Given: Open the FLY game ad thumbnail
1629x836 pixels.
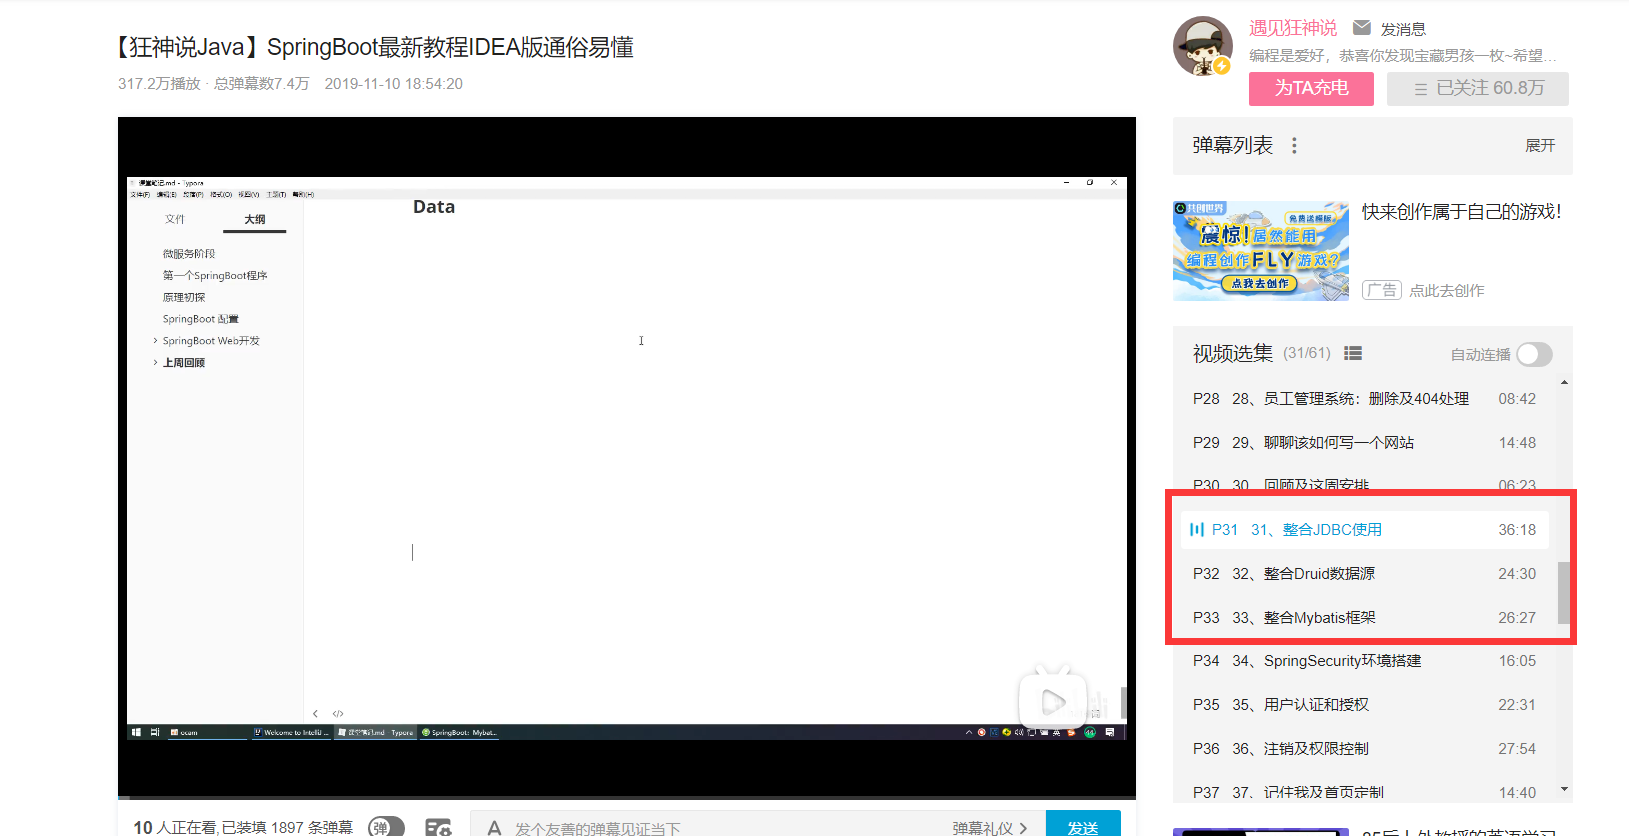Looking at the screenshot, I should 1261,251.
